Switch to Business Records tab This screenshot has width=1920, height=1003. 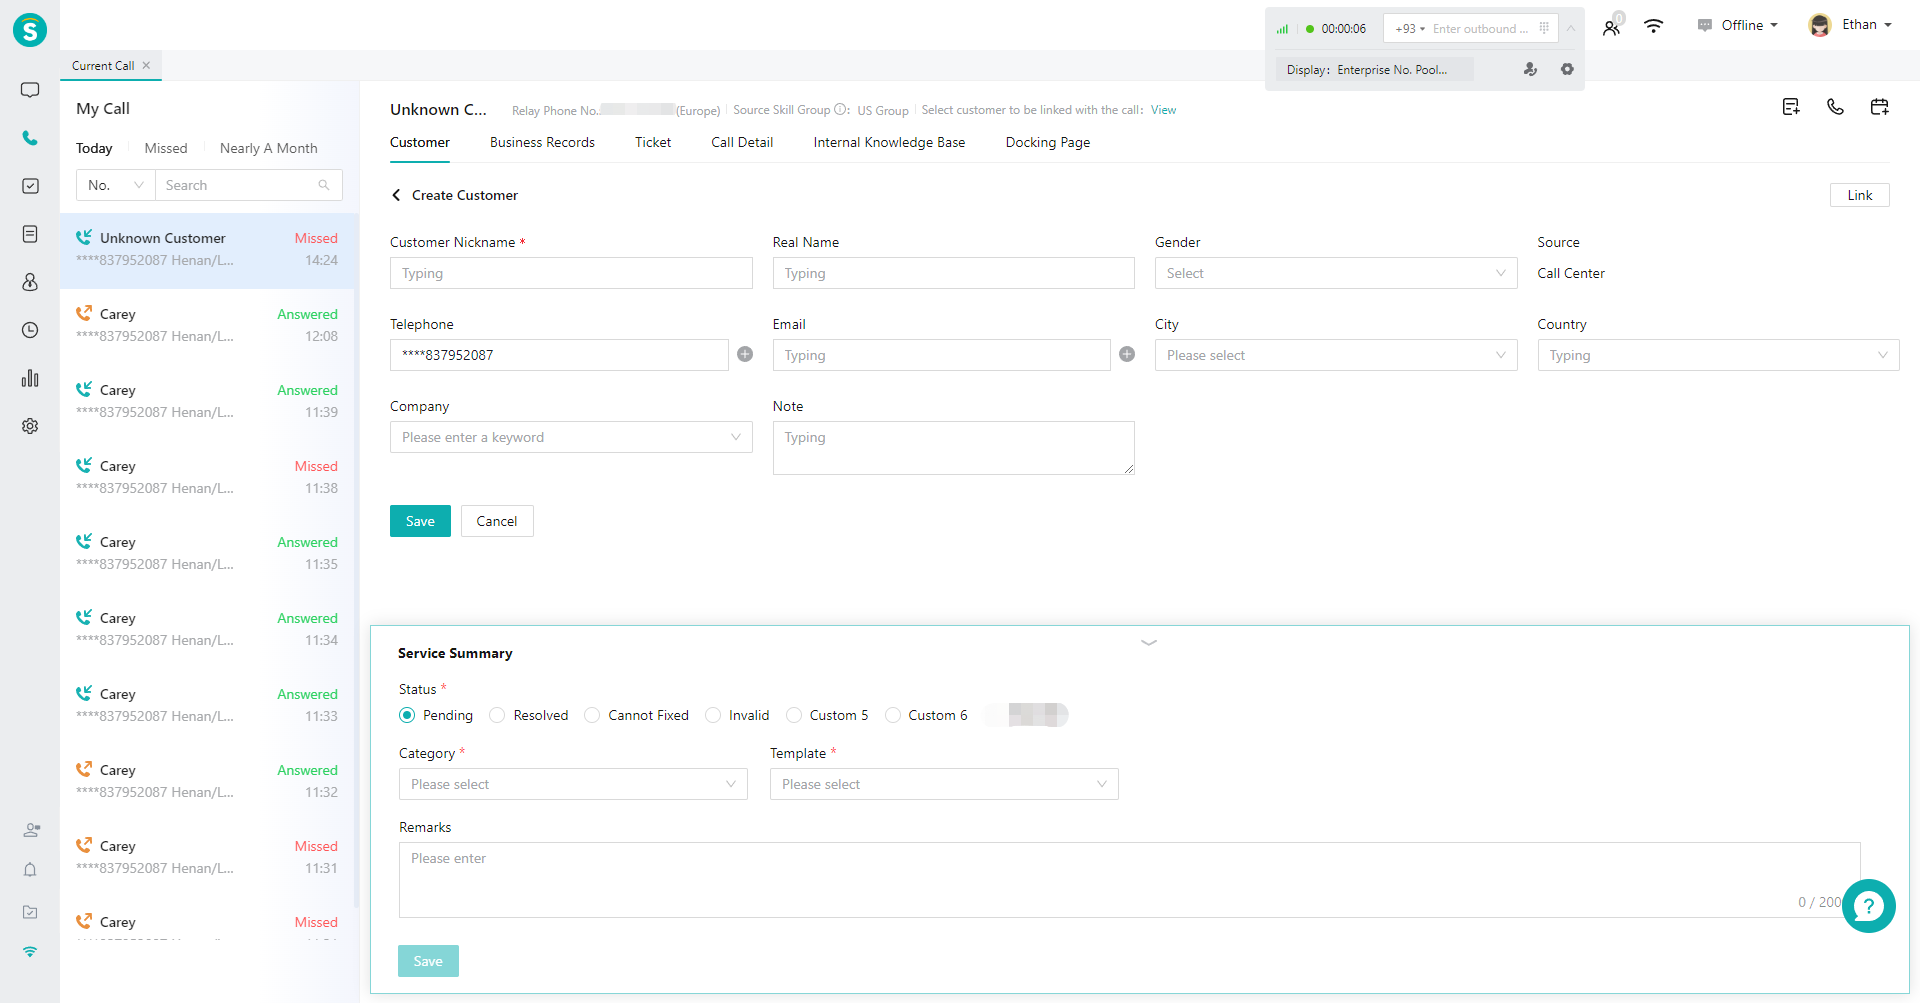point(542,142)
